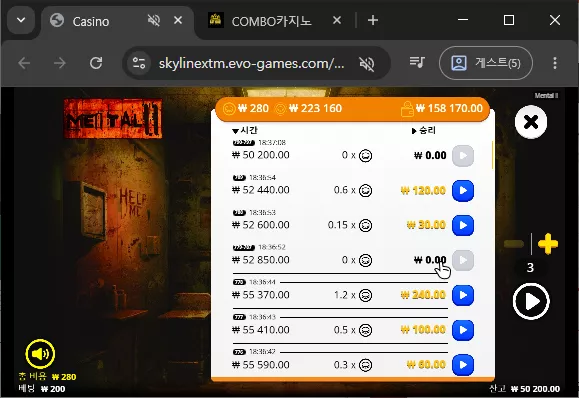Click the coin icon beside ₩ 223 160
Screen dimensions: 579x398
[x=281, y=109]
